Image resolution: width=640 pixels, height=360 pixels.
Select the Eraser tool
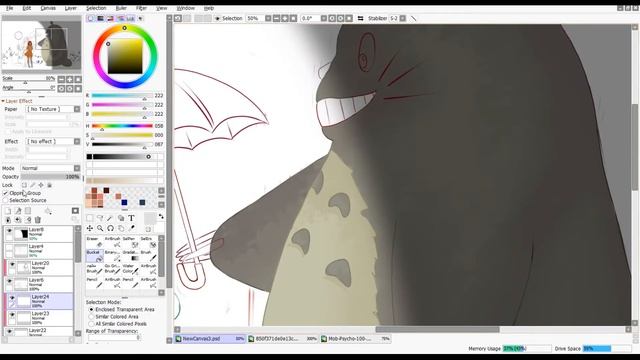pyautogui.click(x=95, y=242)
